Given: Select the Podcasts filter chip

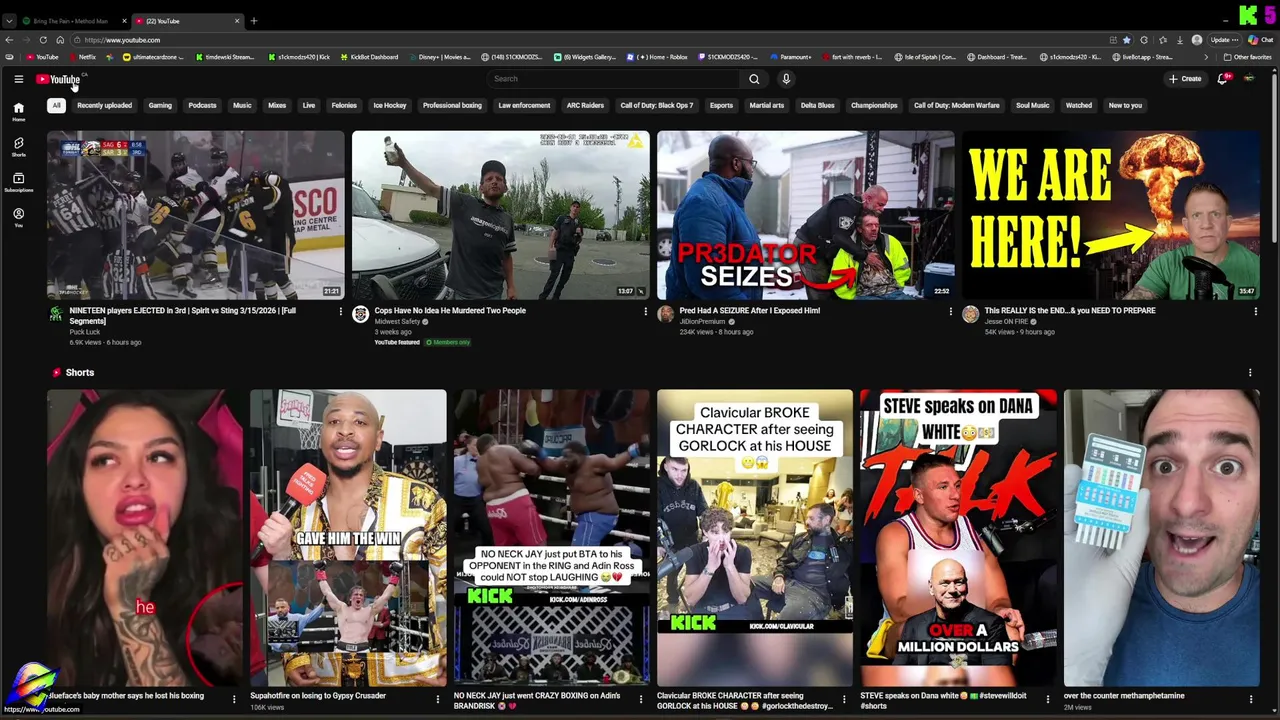Looking at the screenshot, I should pos(202,105).
